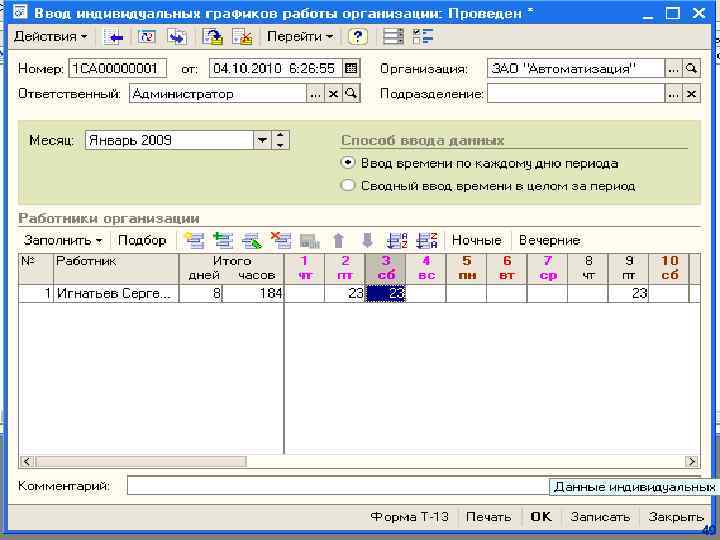Click the Работник column header
The height and width of the screenshot is (540, 720).
[x=116, y=268]
